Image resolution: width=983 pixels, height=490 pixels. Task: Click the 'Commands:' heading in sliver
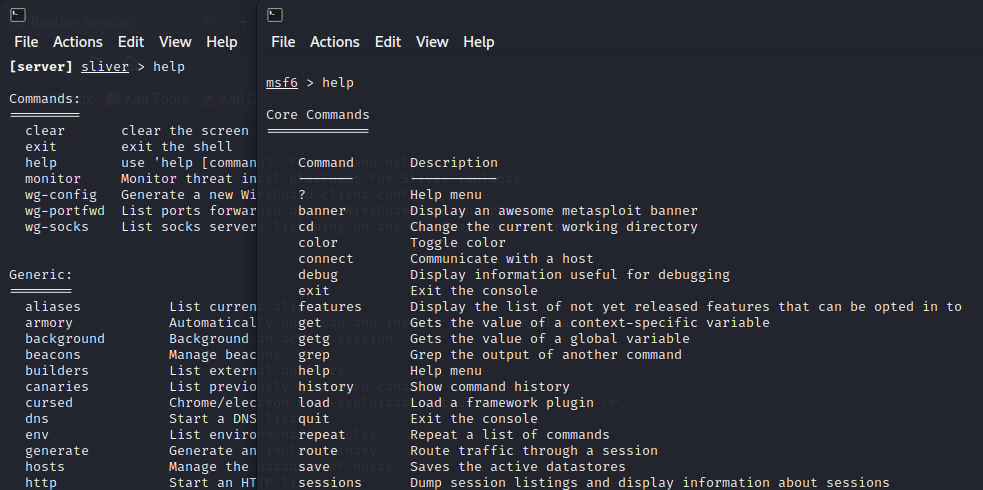(45, 99)
